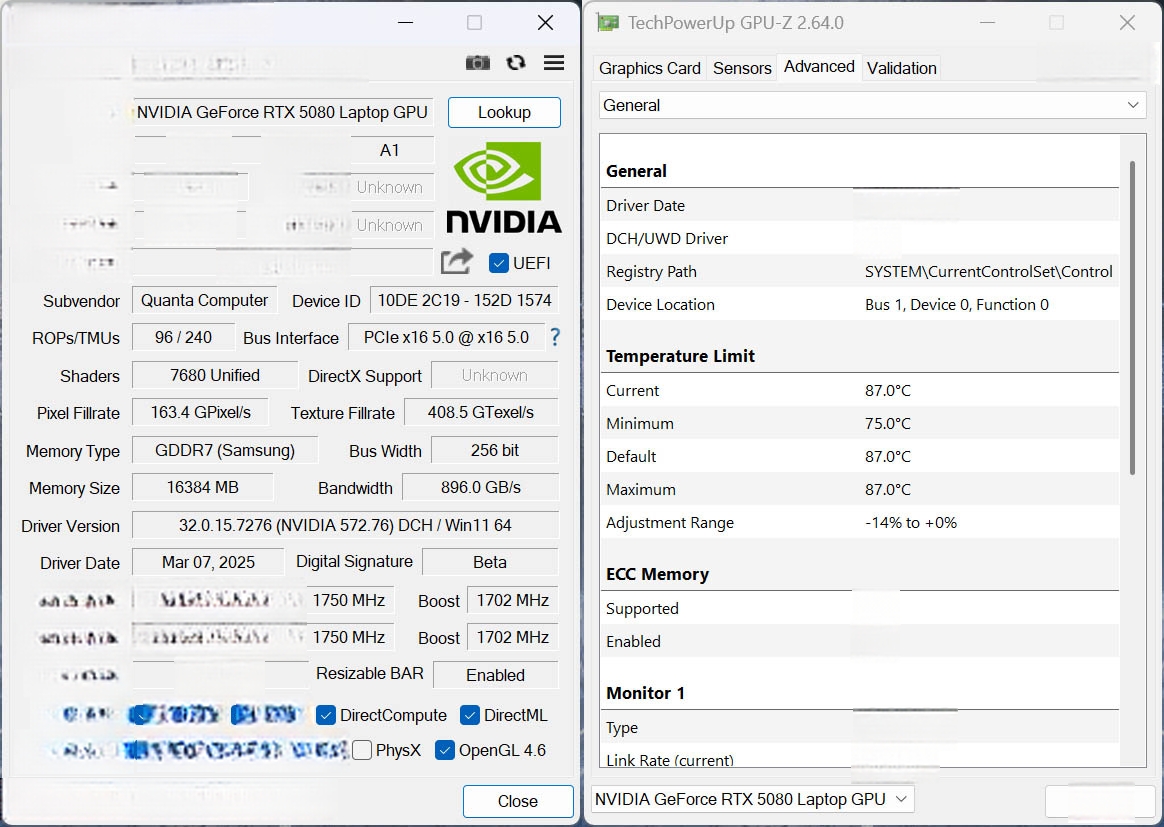Click the 408.5 GTexel/s value
Screen dimensions: 1164x827
[x=481, y=412]
